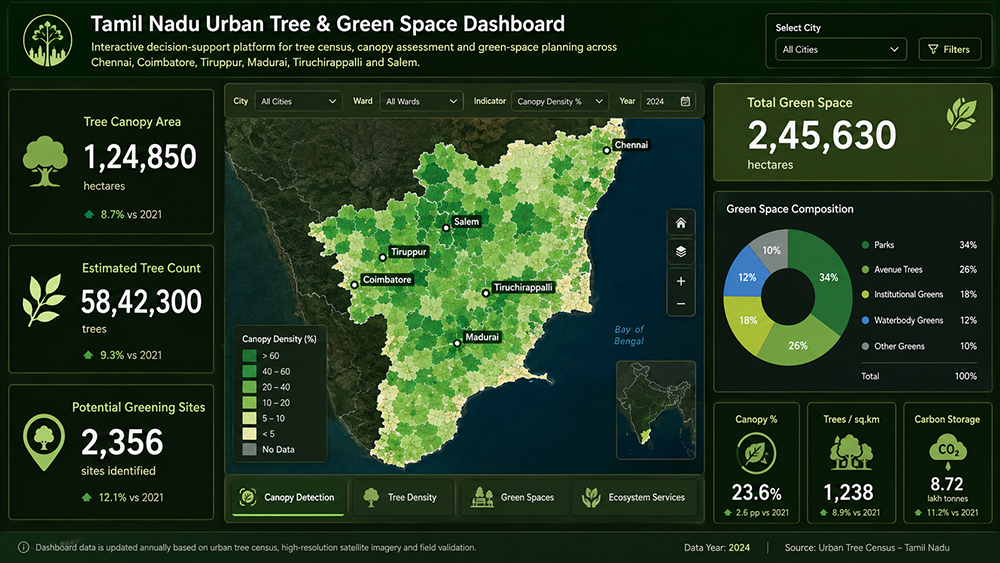
Task: Click the Canopy % leaf circle icon
Action: coord(756,453)
